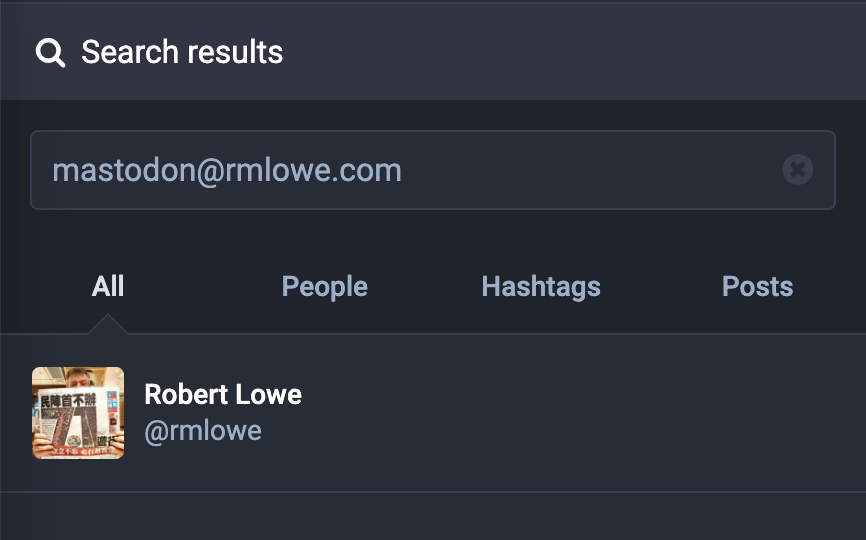
Task: Click the @rmlowe account handle
Action: pos(203,431)
